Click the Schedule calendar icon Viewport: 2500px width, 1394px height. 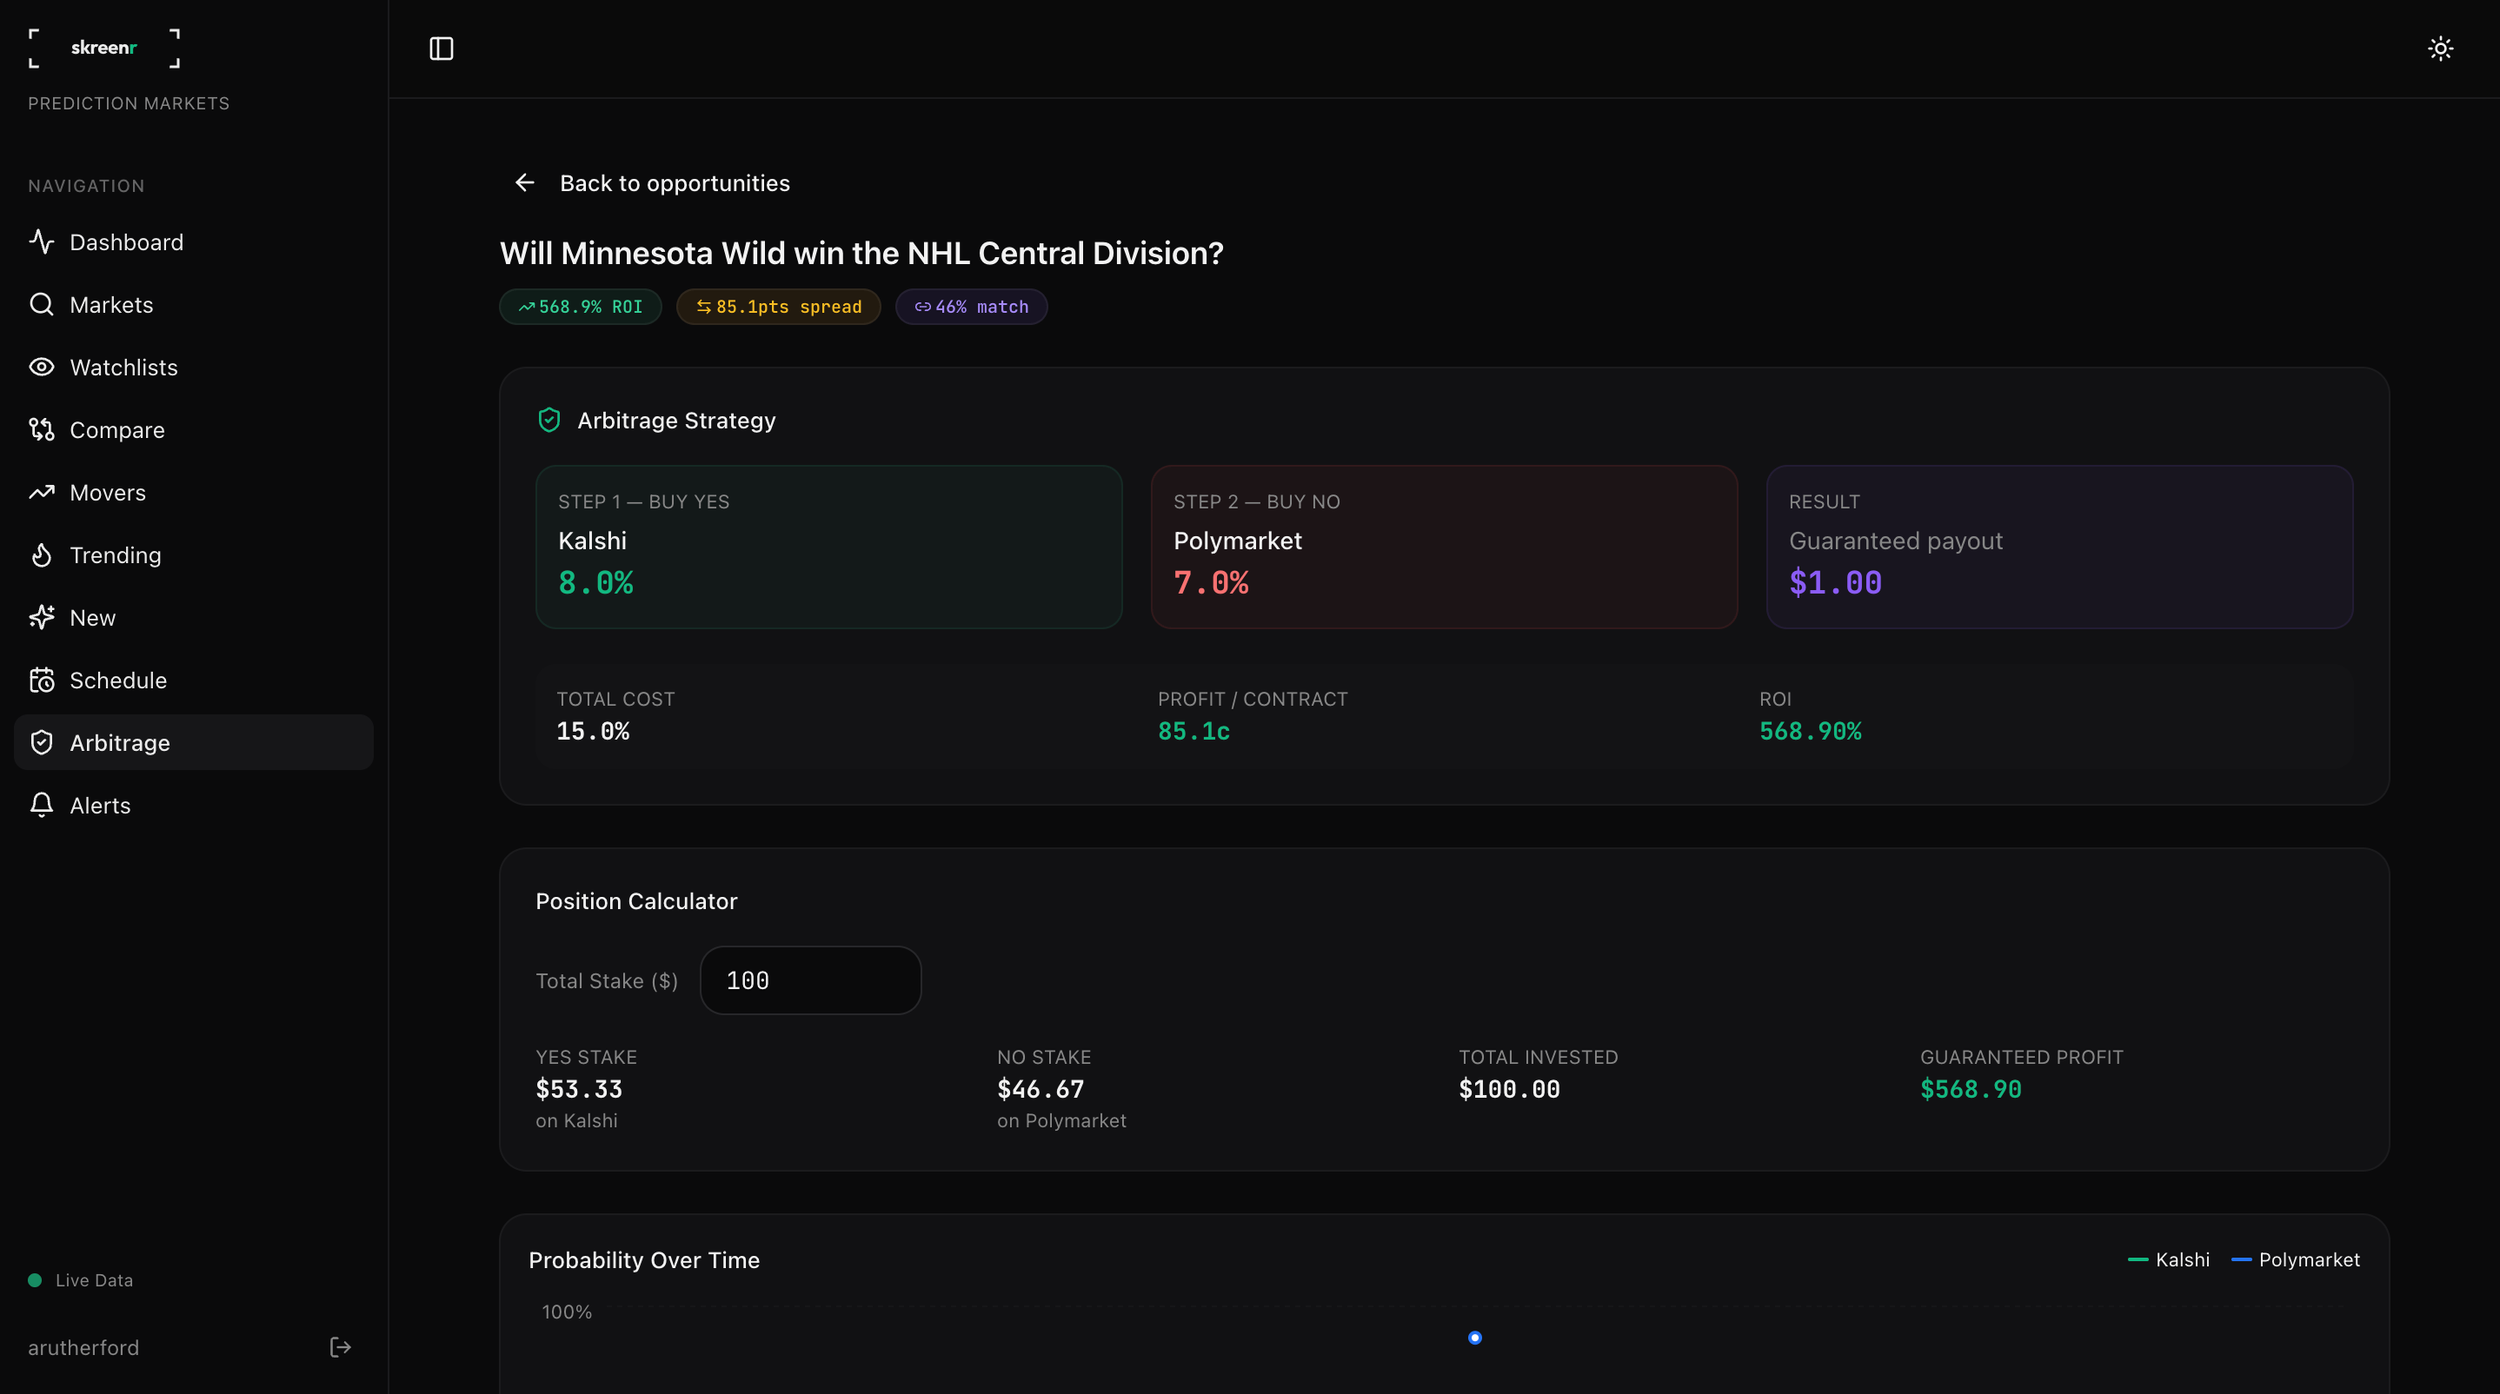coord(41,680)
